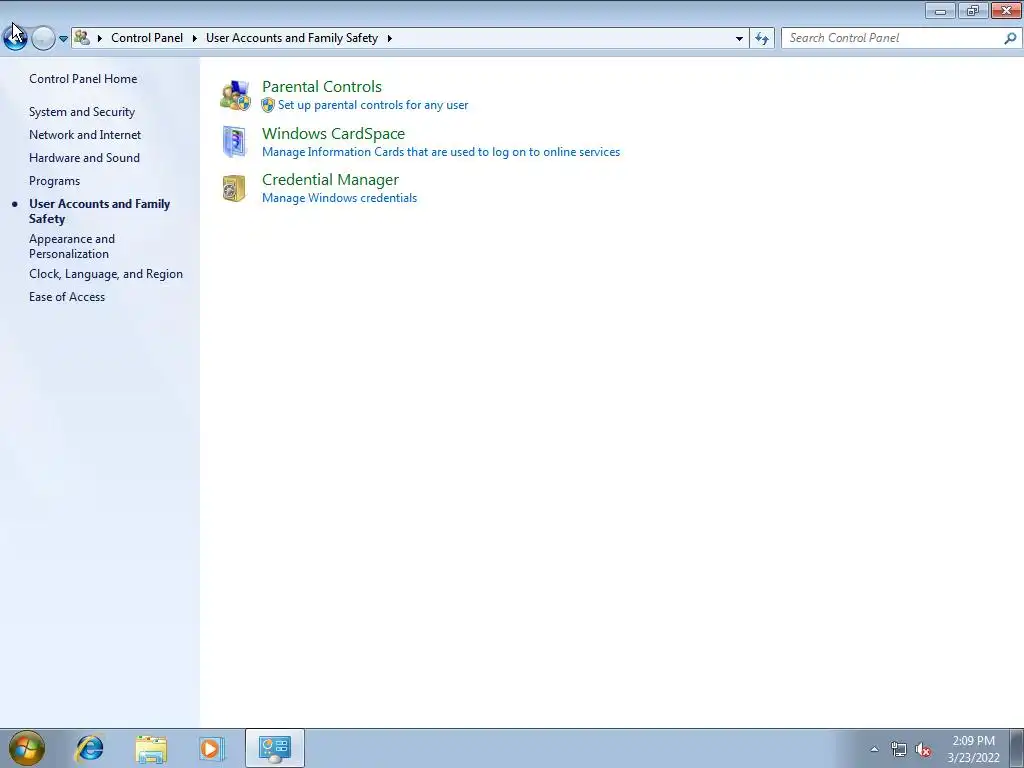
Task: Click the Credential Manager safe icon
Action: coord(234,188)
